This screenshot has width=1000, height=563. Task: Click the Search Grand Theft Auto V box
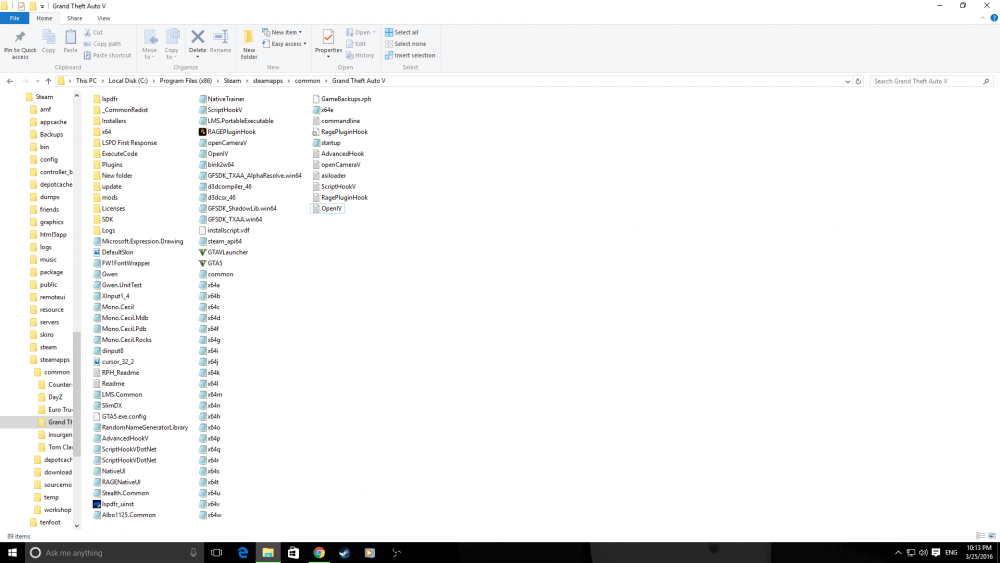930,81
